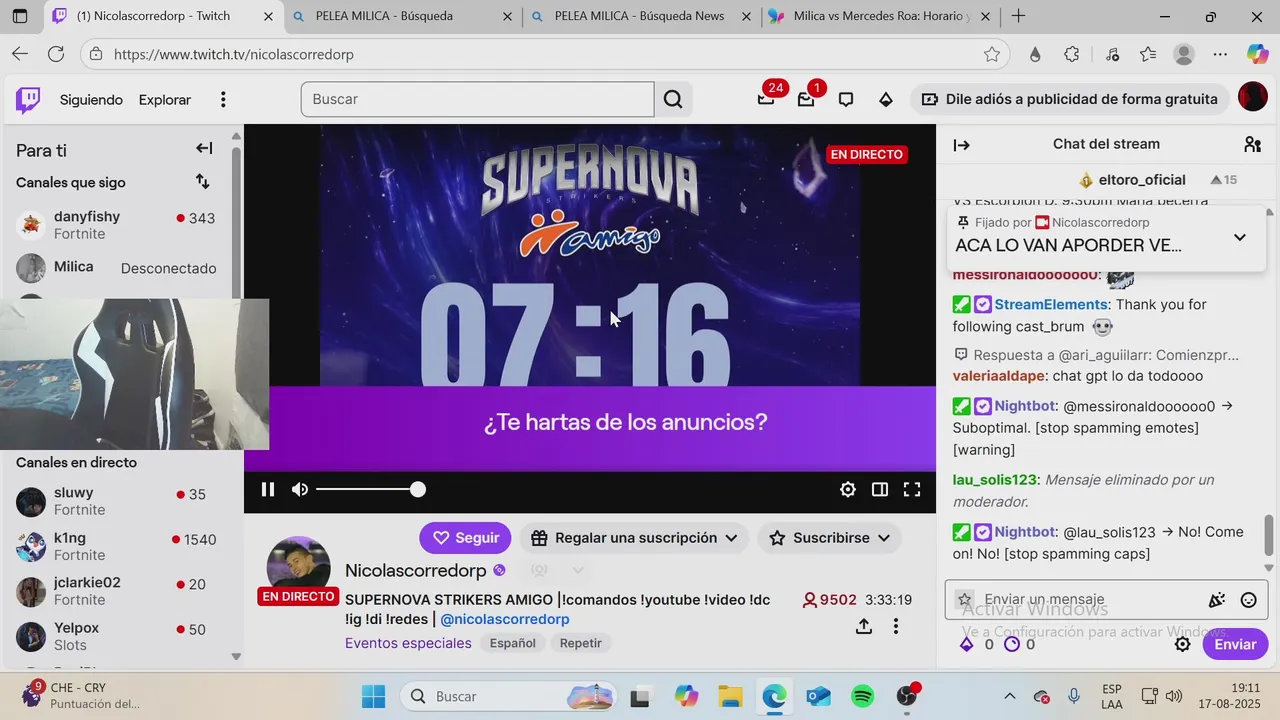Open Regalar una suscripción dropdown
The width and height of the screenshot is (1280, 720).
point(634,538)
